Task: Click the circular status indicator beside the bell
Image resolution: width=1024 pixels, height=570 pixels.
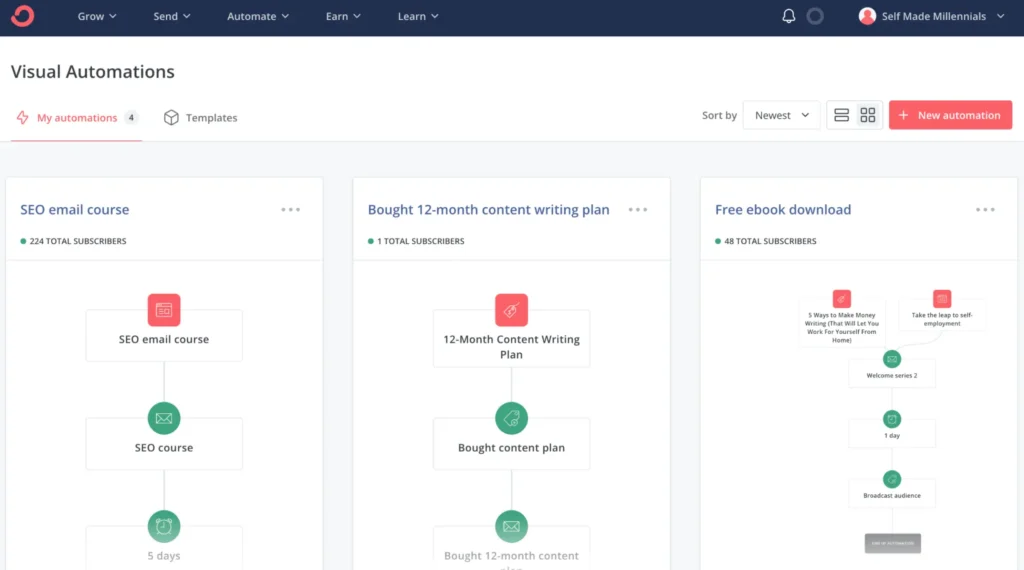Action: 814,16
